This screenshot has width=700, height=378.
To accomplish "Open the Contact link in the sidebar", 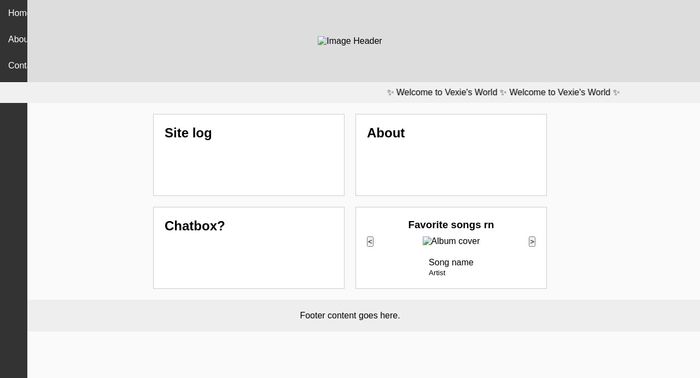I will point(17,65).
